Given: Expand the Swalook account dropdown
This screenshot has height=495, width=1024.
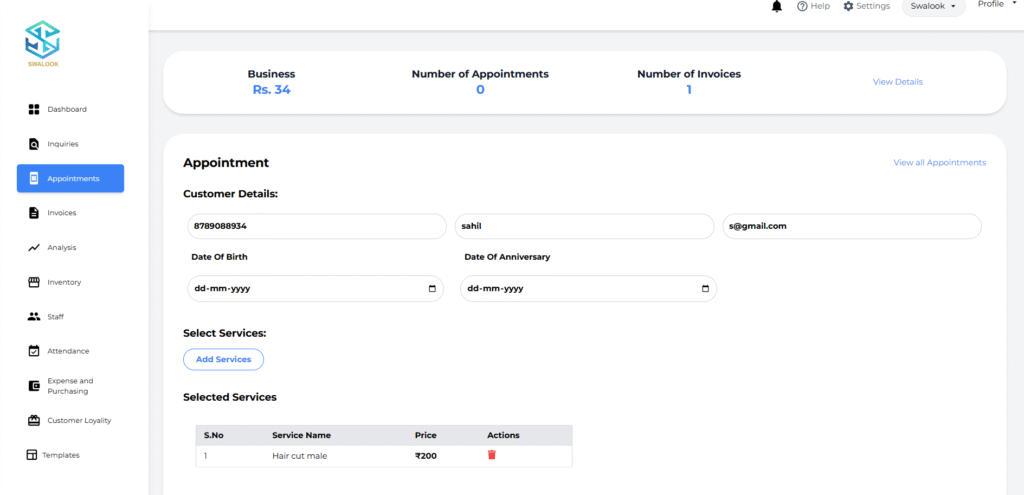Looking at the screenshot, I should (933, 6).
